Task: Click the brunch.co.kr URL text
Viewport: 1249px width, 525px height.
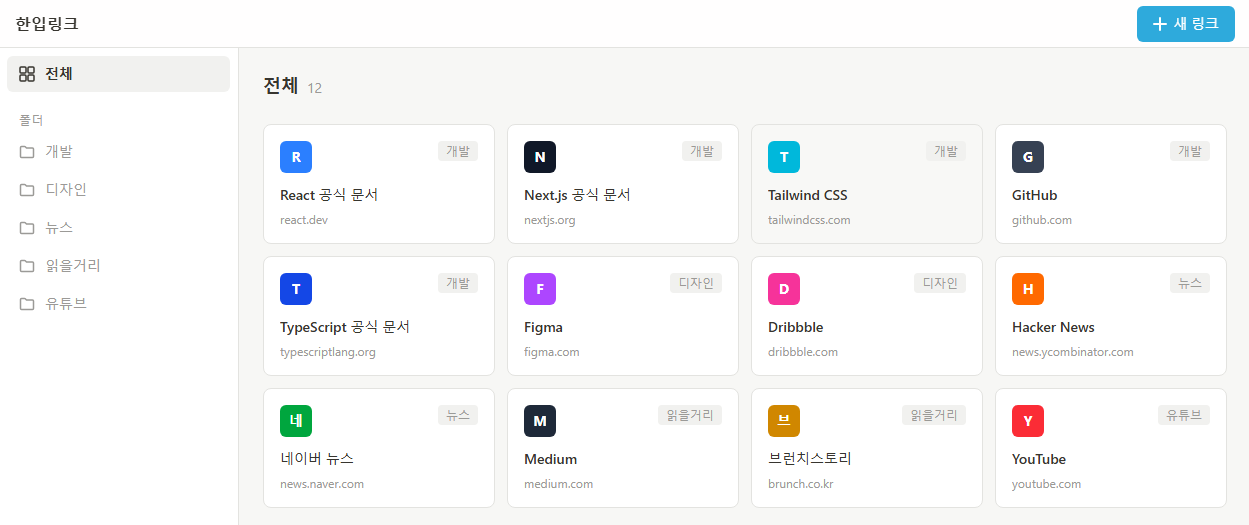Action: click(x=801, y=484)
